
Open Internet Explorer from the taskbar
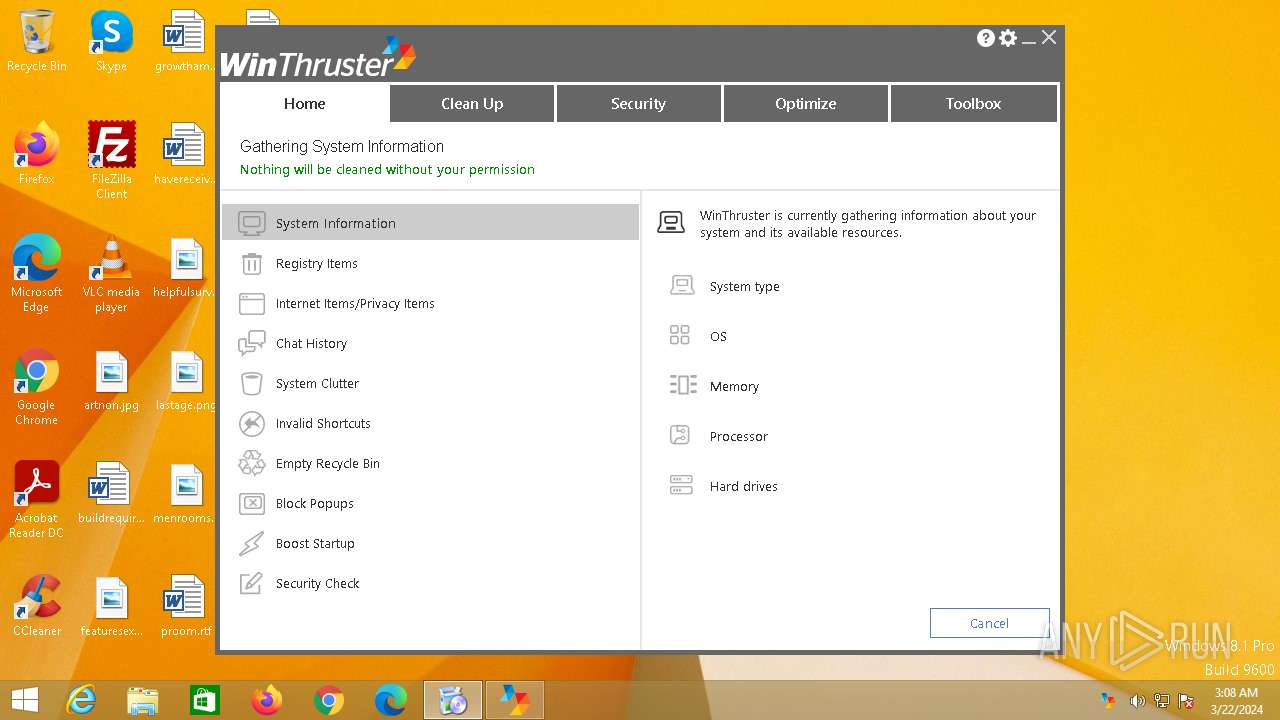coord(81,700)
